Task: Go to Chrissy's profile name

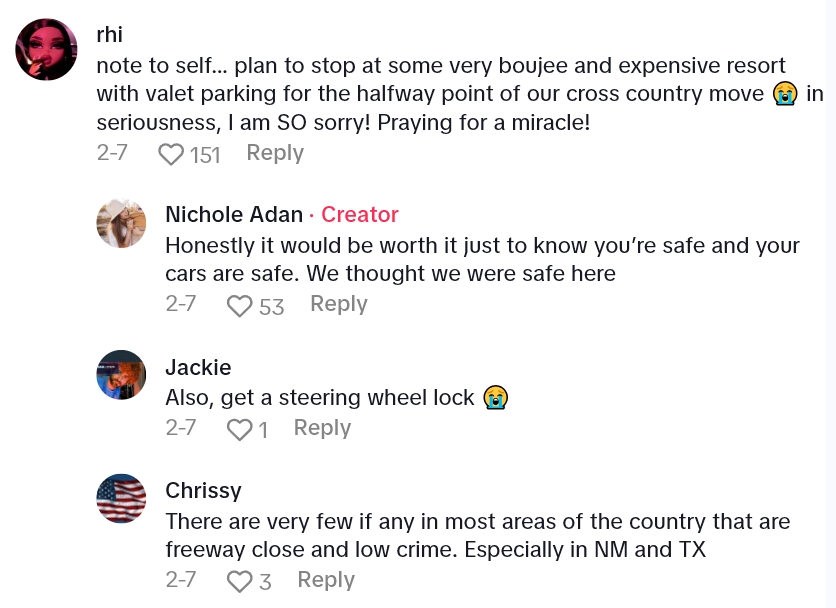Action: [x=203, y=491]
